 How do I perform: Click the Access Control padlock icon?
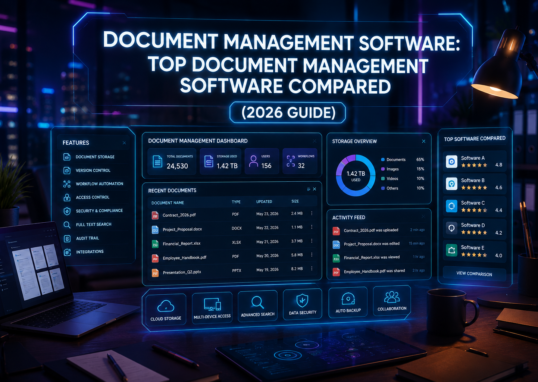pos(67,197)
